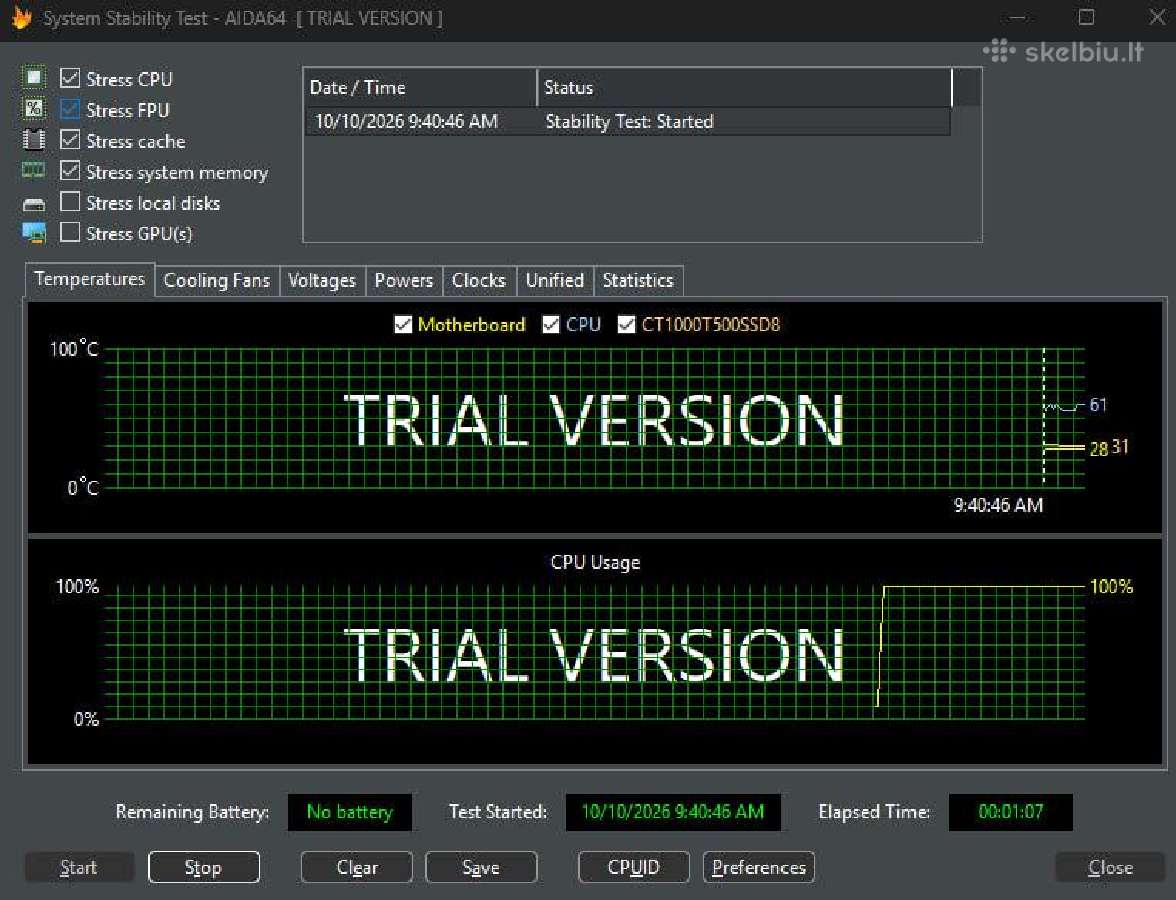Select the Temperatures tab
1176x900 pixels.
(x=90, y=279)
